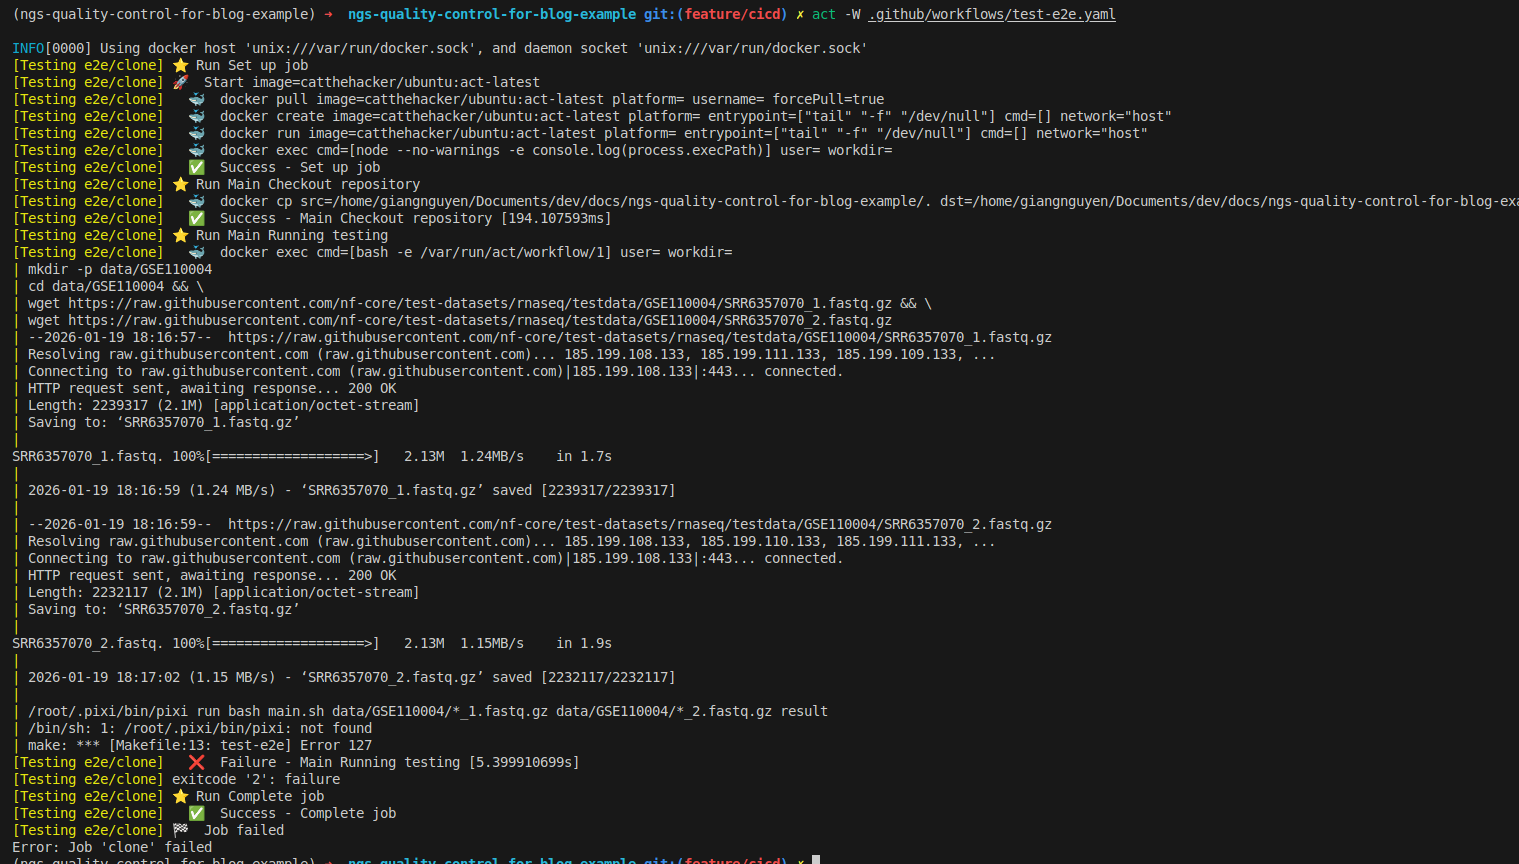This screenshot has height=864, width=1519.
Task: Click the green check beside "Success - Complete job"
Action: (x=197, y=813)
